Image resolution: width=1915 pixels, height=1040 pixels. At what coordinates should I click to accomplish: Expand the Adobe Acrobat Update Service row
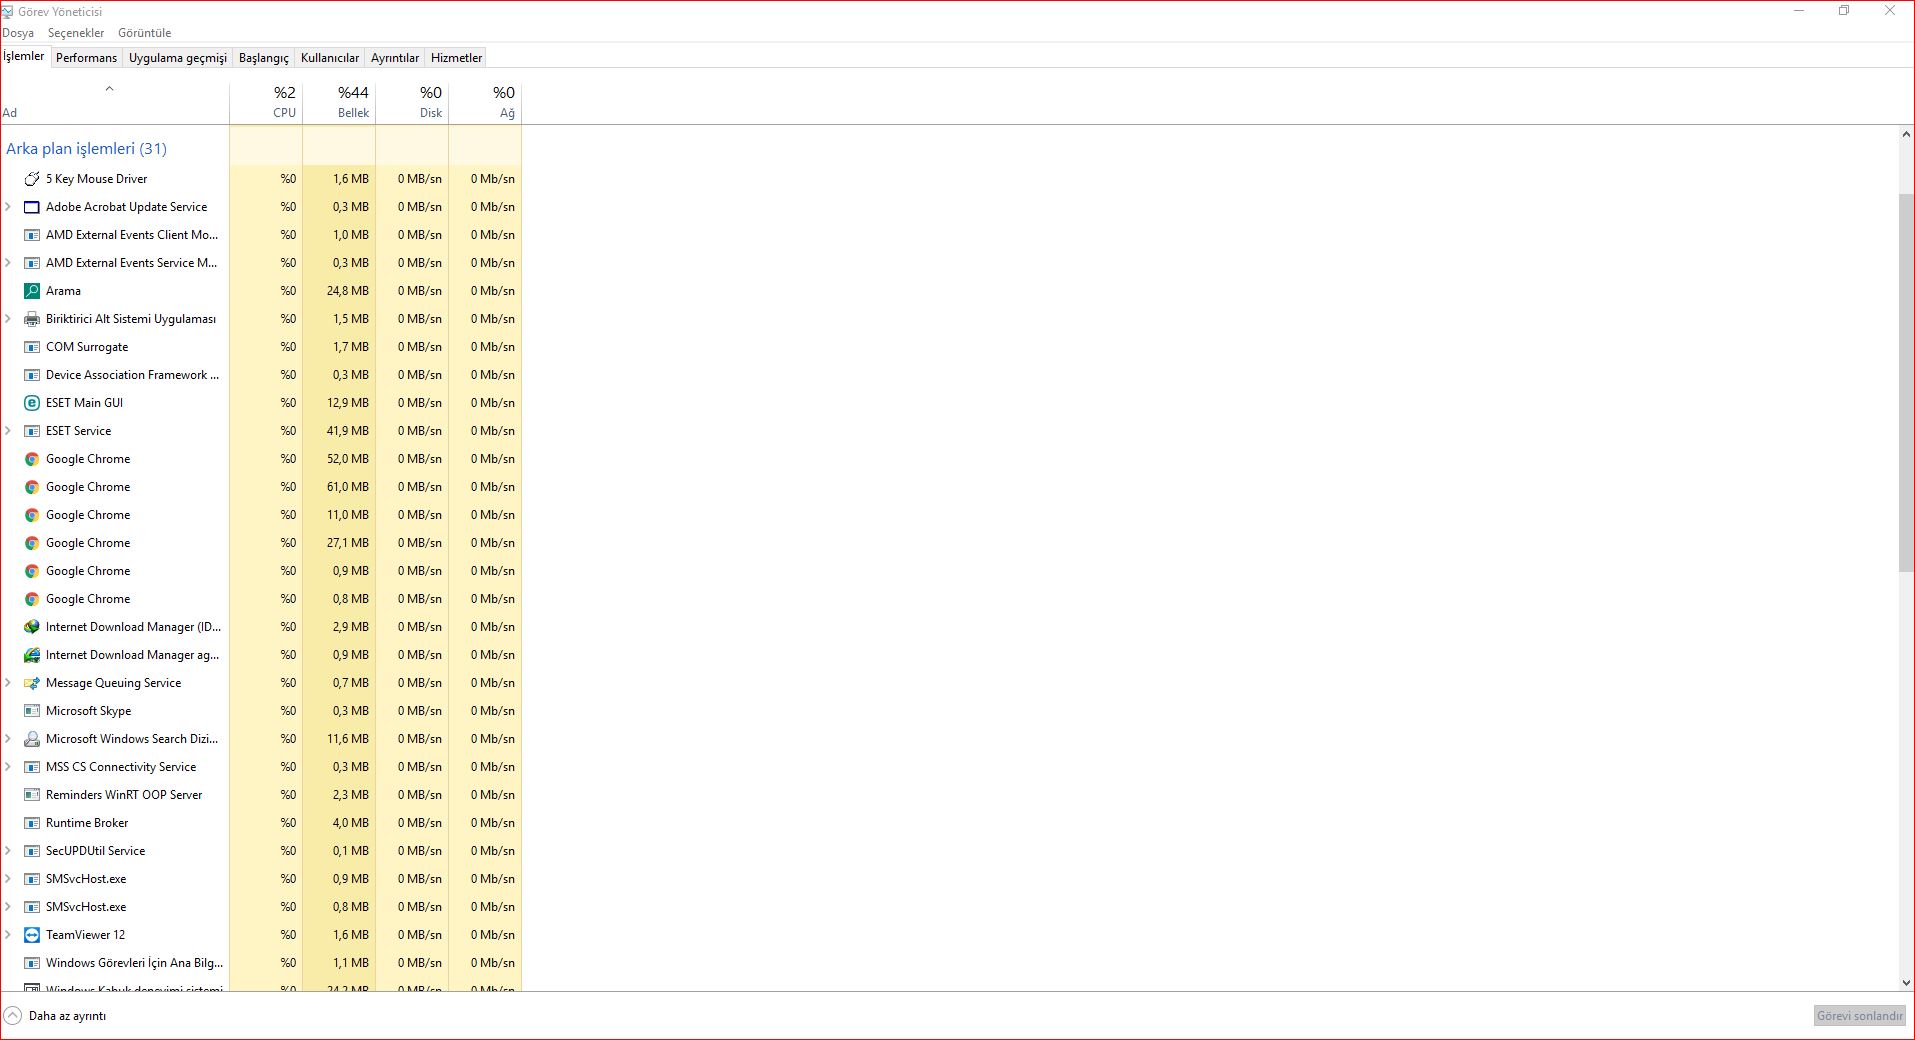click(x=8, y=207)
